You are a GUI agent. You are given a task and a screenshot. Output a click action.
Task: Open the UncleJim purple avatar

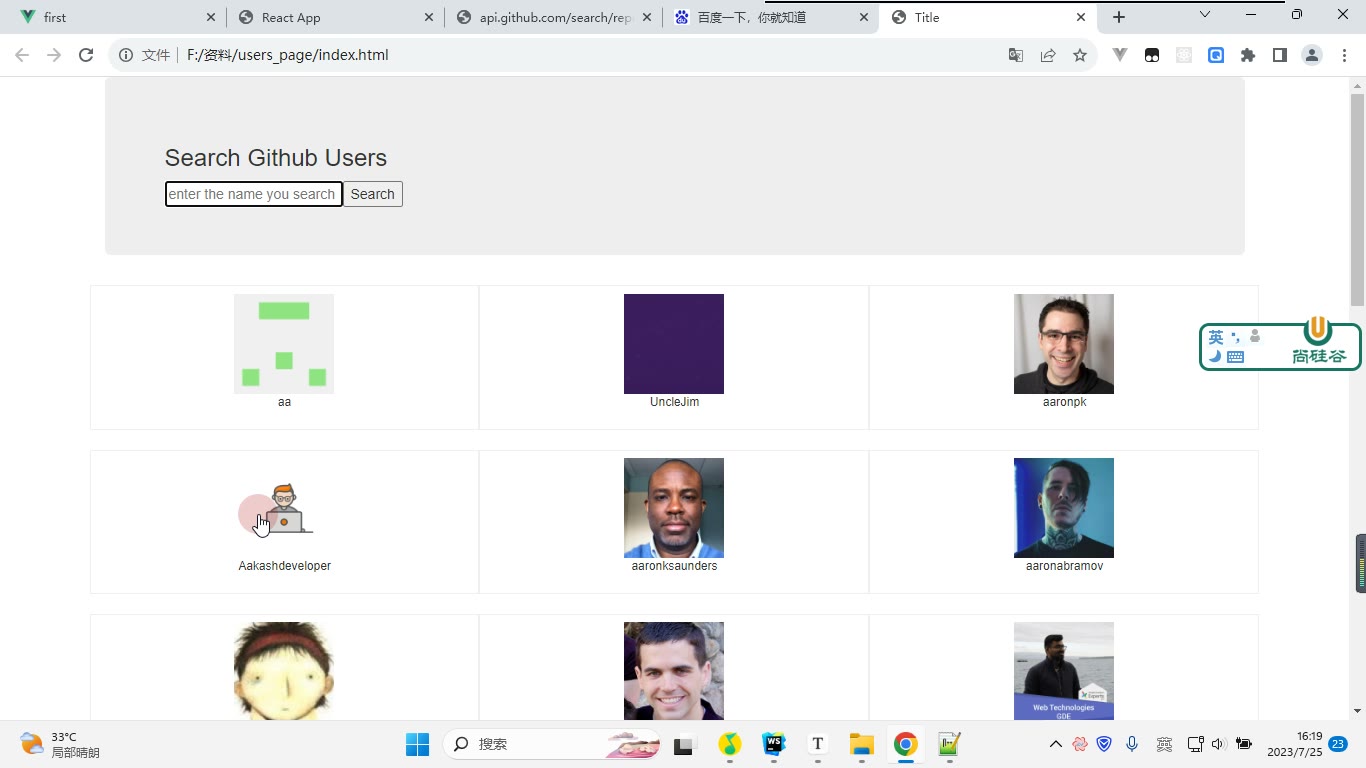674,344
